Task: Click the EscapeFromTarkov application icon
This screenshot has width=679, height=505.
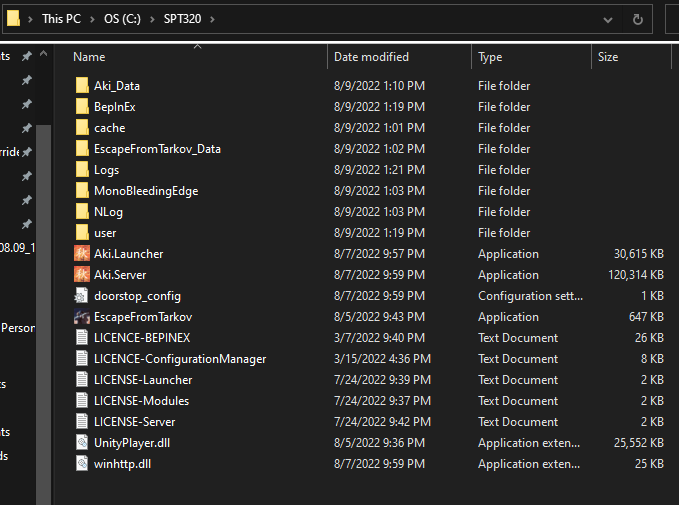Action: click(82, 317)
